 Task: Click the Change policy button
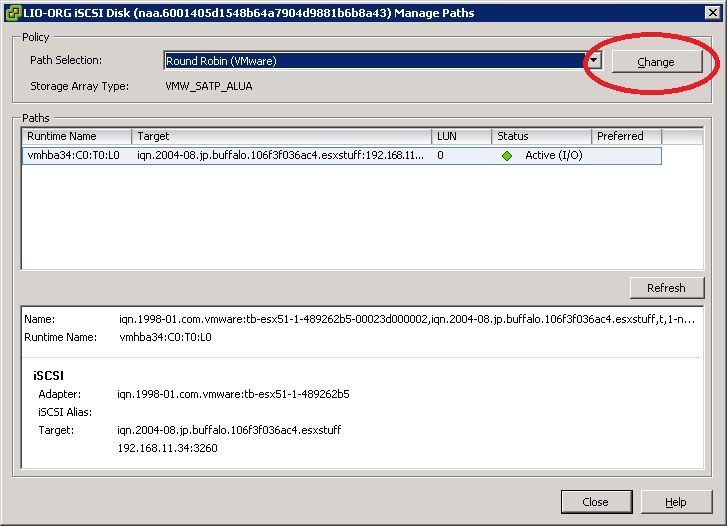pyautogui.click(x=656, y=62)
